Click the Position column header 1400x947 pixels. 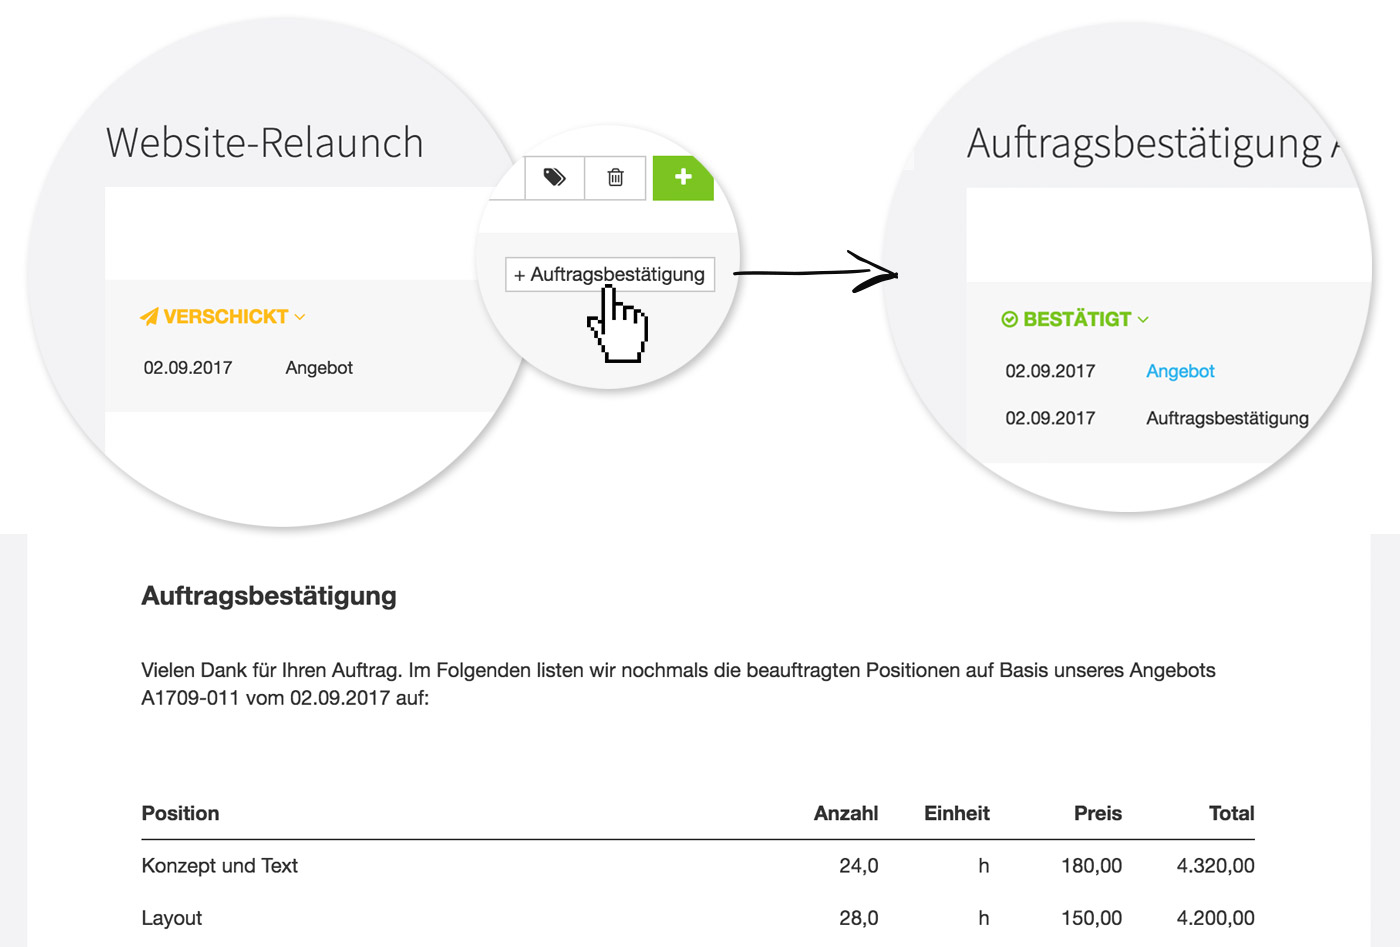coord(180,813)
